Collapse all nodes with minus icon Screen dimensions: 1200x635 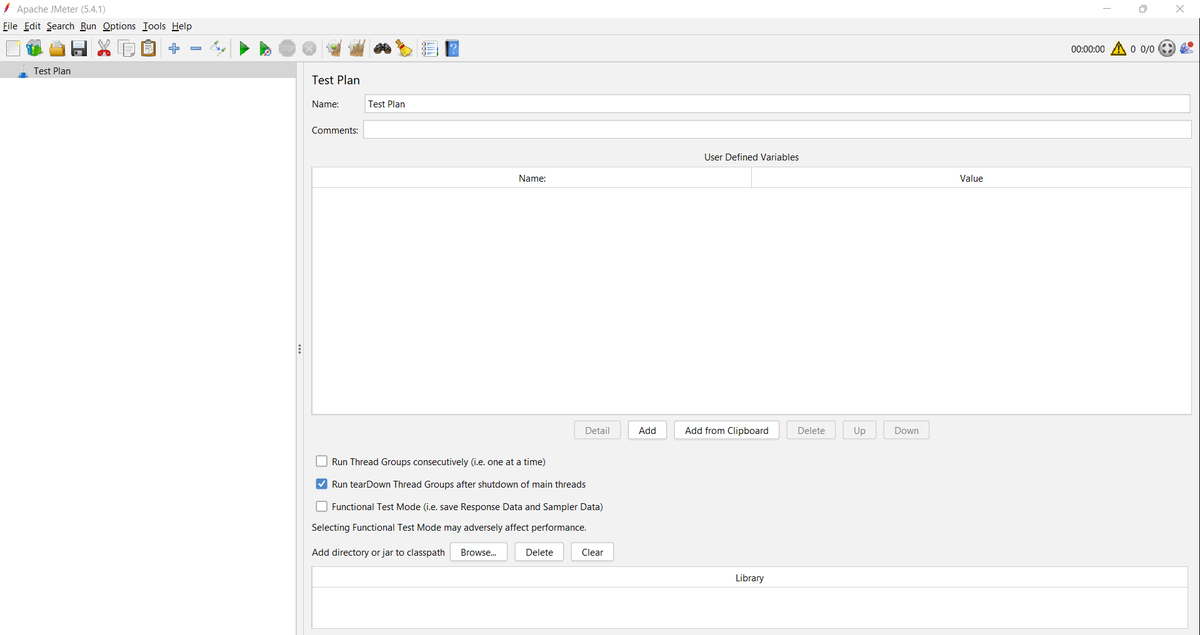pyautogui.click(x=196, y=48)
